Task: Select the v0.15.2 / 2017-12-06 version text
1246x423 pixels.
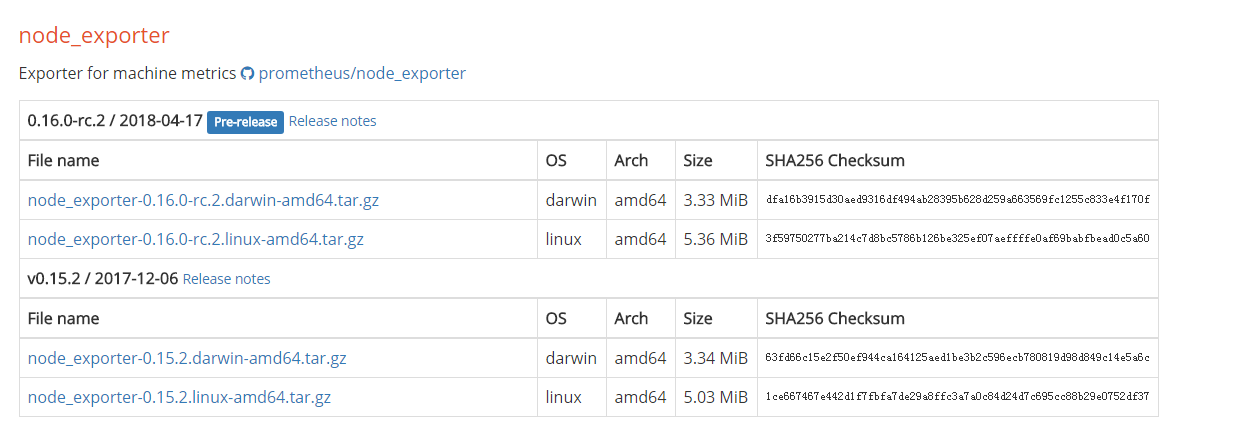Action: [x=103, y=279]
